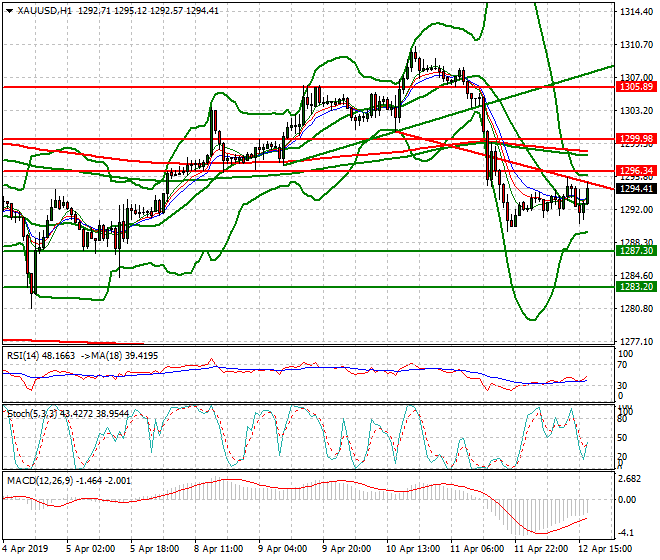Click the 1310.70 value on price scale
Screen dimensions: 660x560
(x=636, y=46)
